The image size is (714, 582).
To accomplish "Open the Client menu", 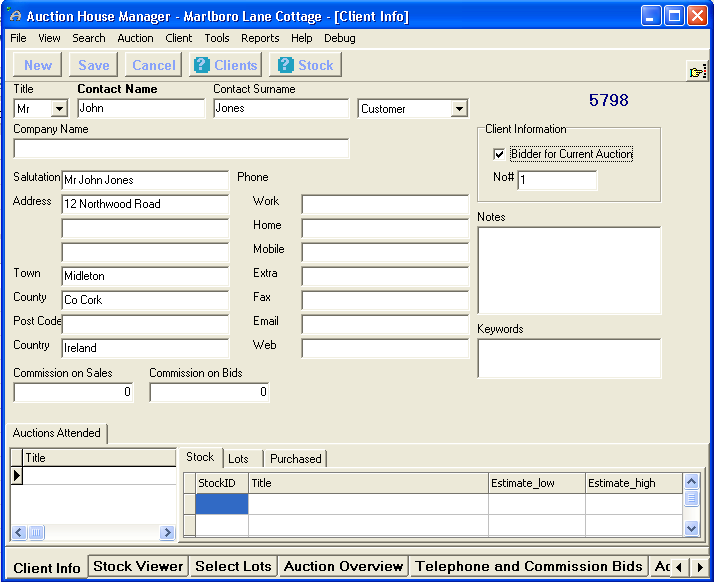I will [178, 38].
